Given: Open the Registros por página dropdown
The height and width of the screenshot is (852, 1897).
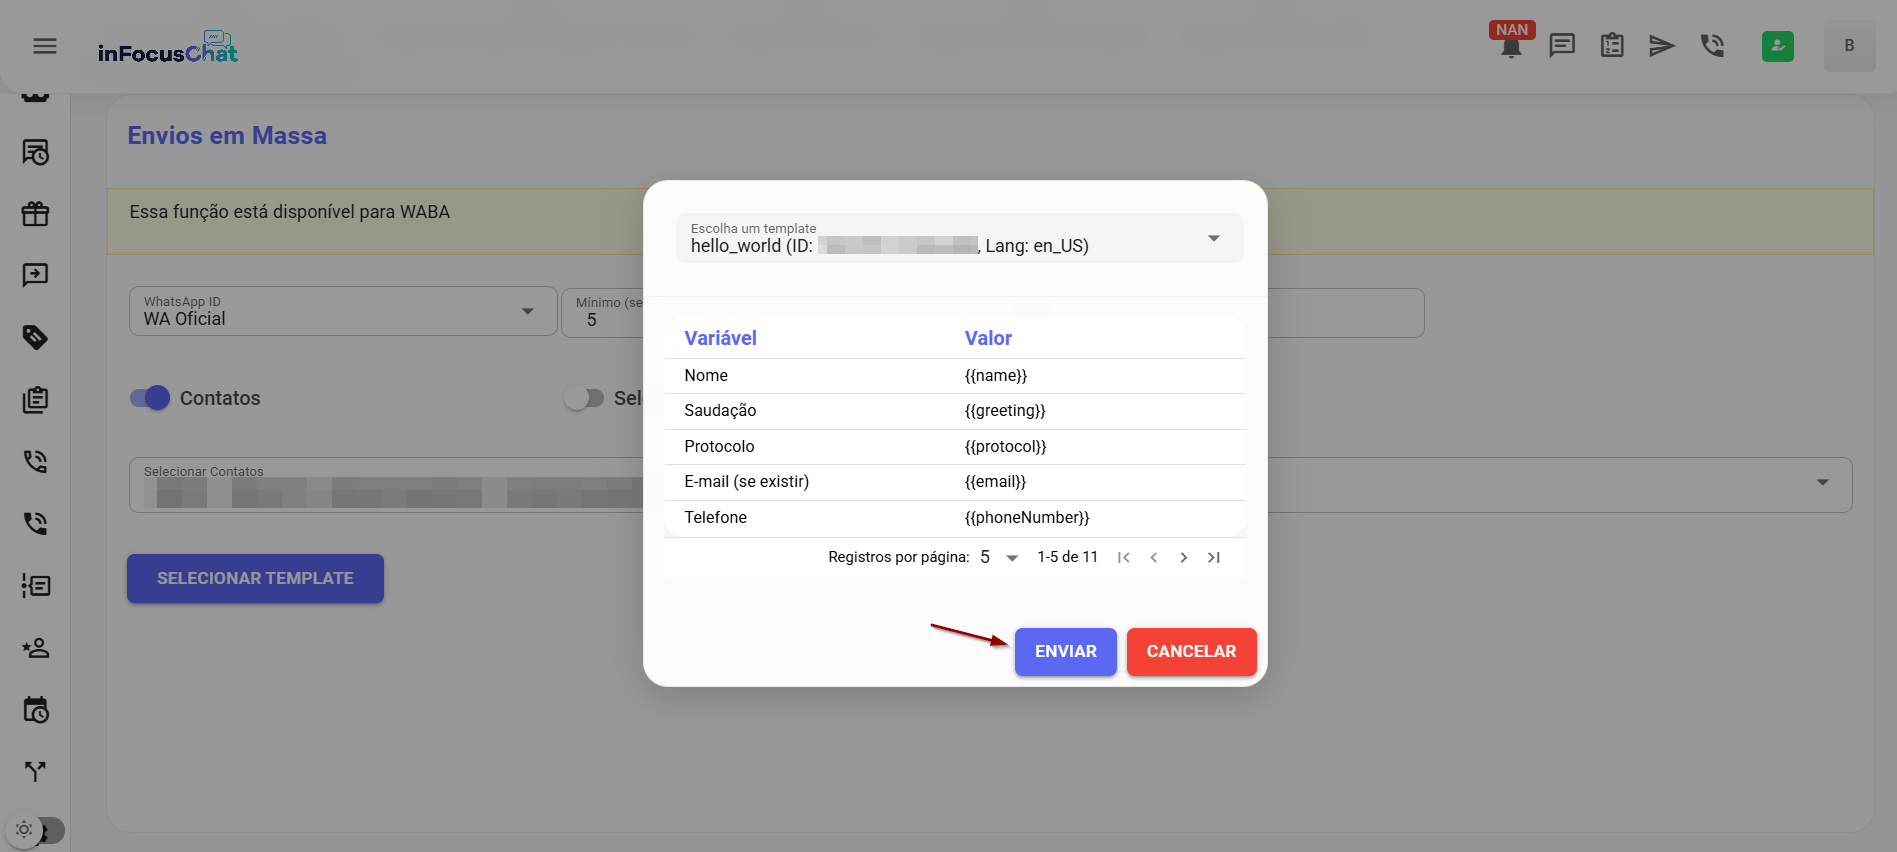Looking at the screenshot, I should click(x=999, y=558).
